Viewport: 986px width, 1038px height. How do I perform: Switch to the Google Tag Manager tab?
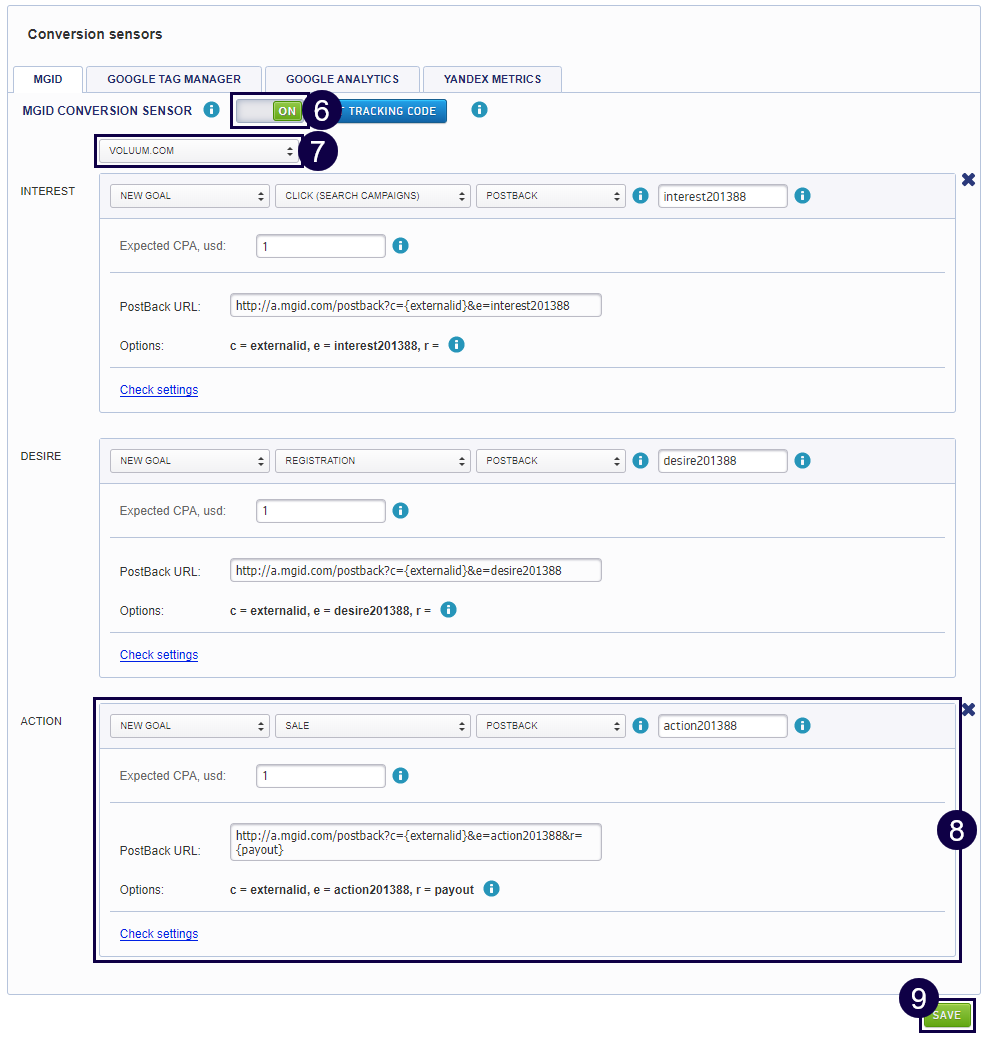point(174,79)
